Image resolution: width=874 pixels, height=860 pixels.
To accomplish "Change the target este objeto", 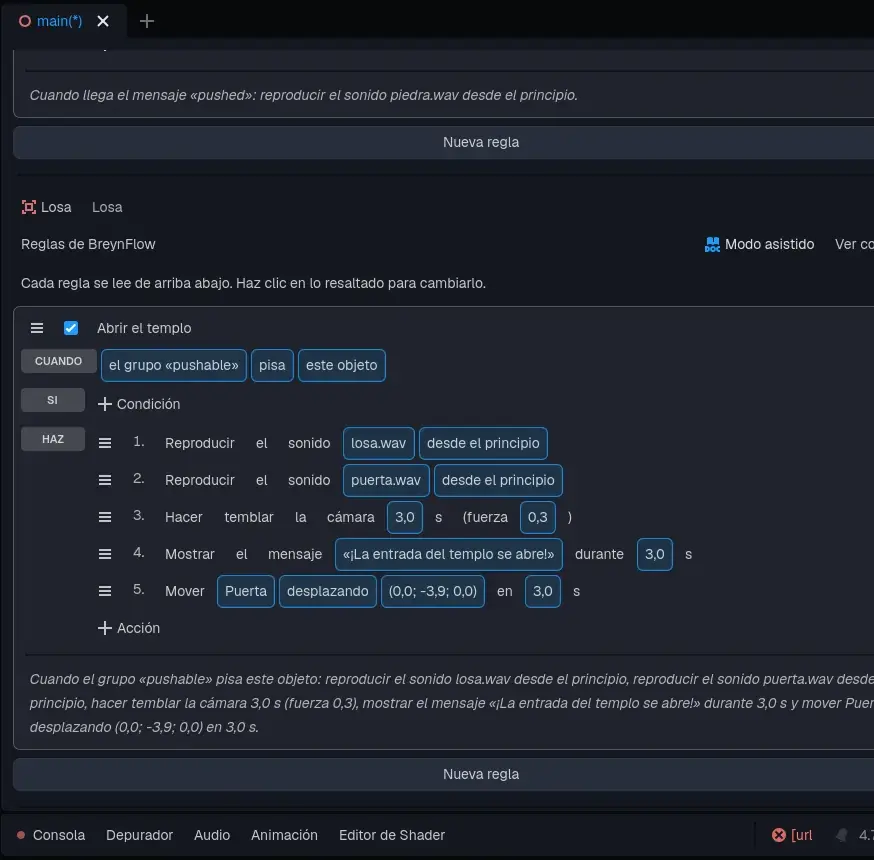I will coord(342,366).
